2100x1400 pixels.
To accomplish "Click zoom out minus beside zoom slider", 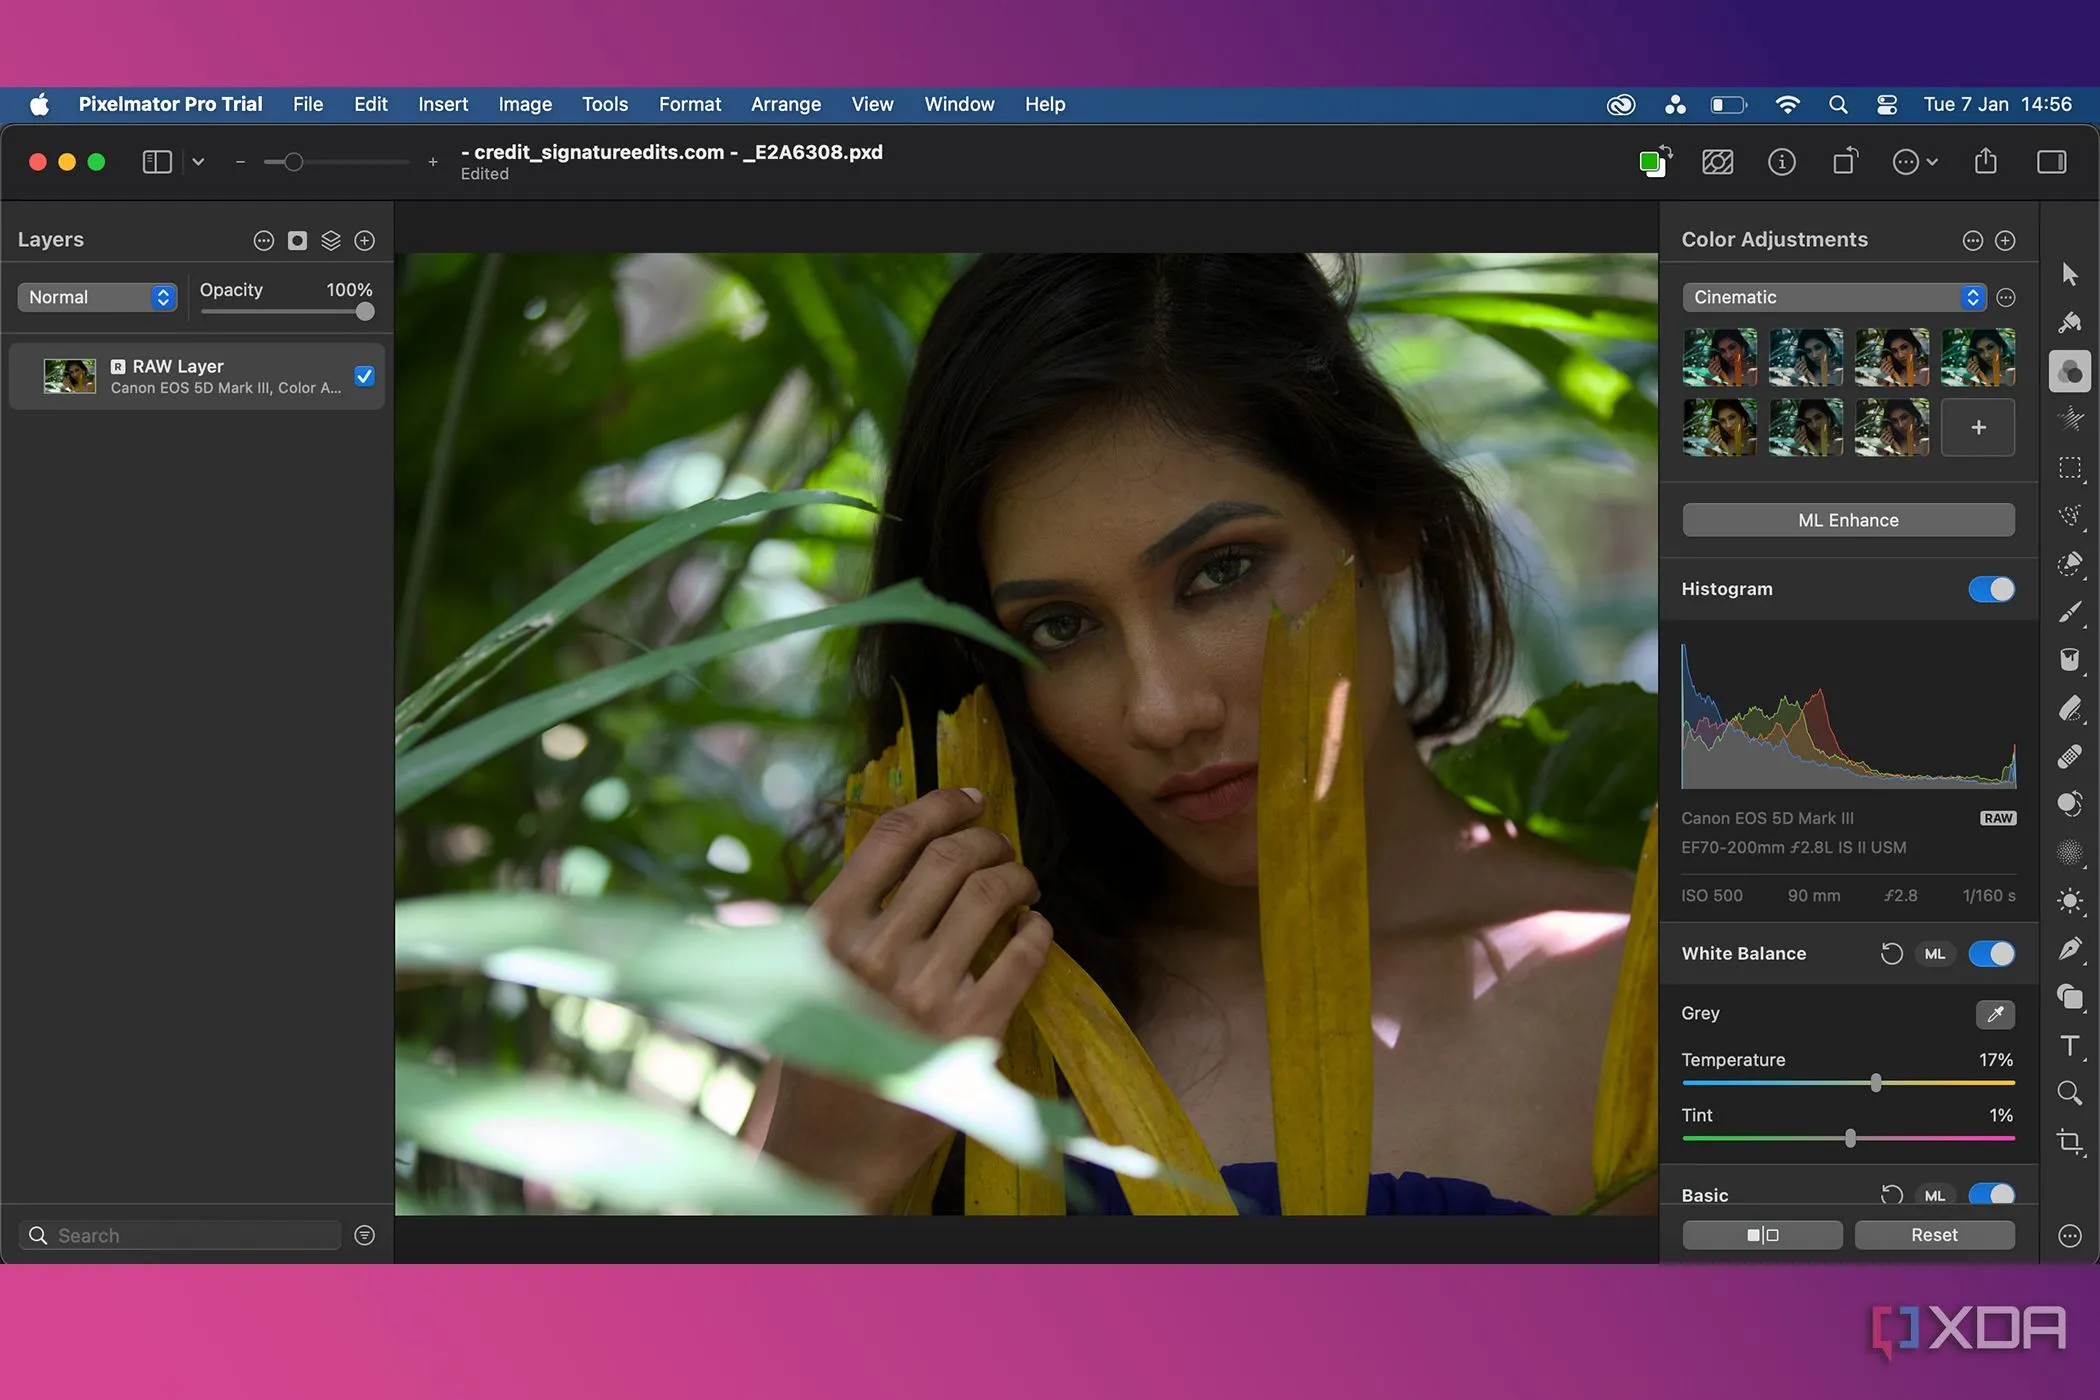I will [240, 162].
